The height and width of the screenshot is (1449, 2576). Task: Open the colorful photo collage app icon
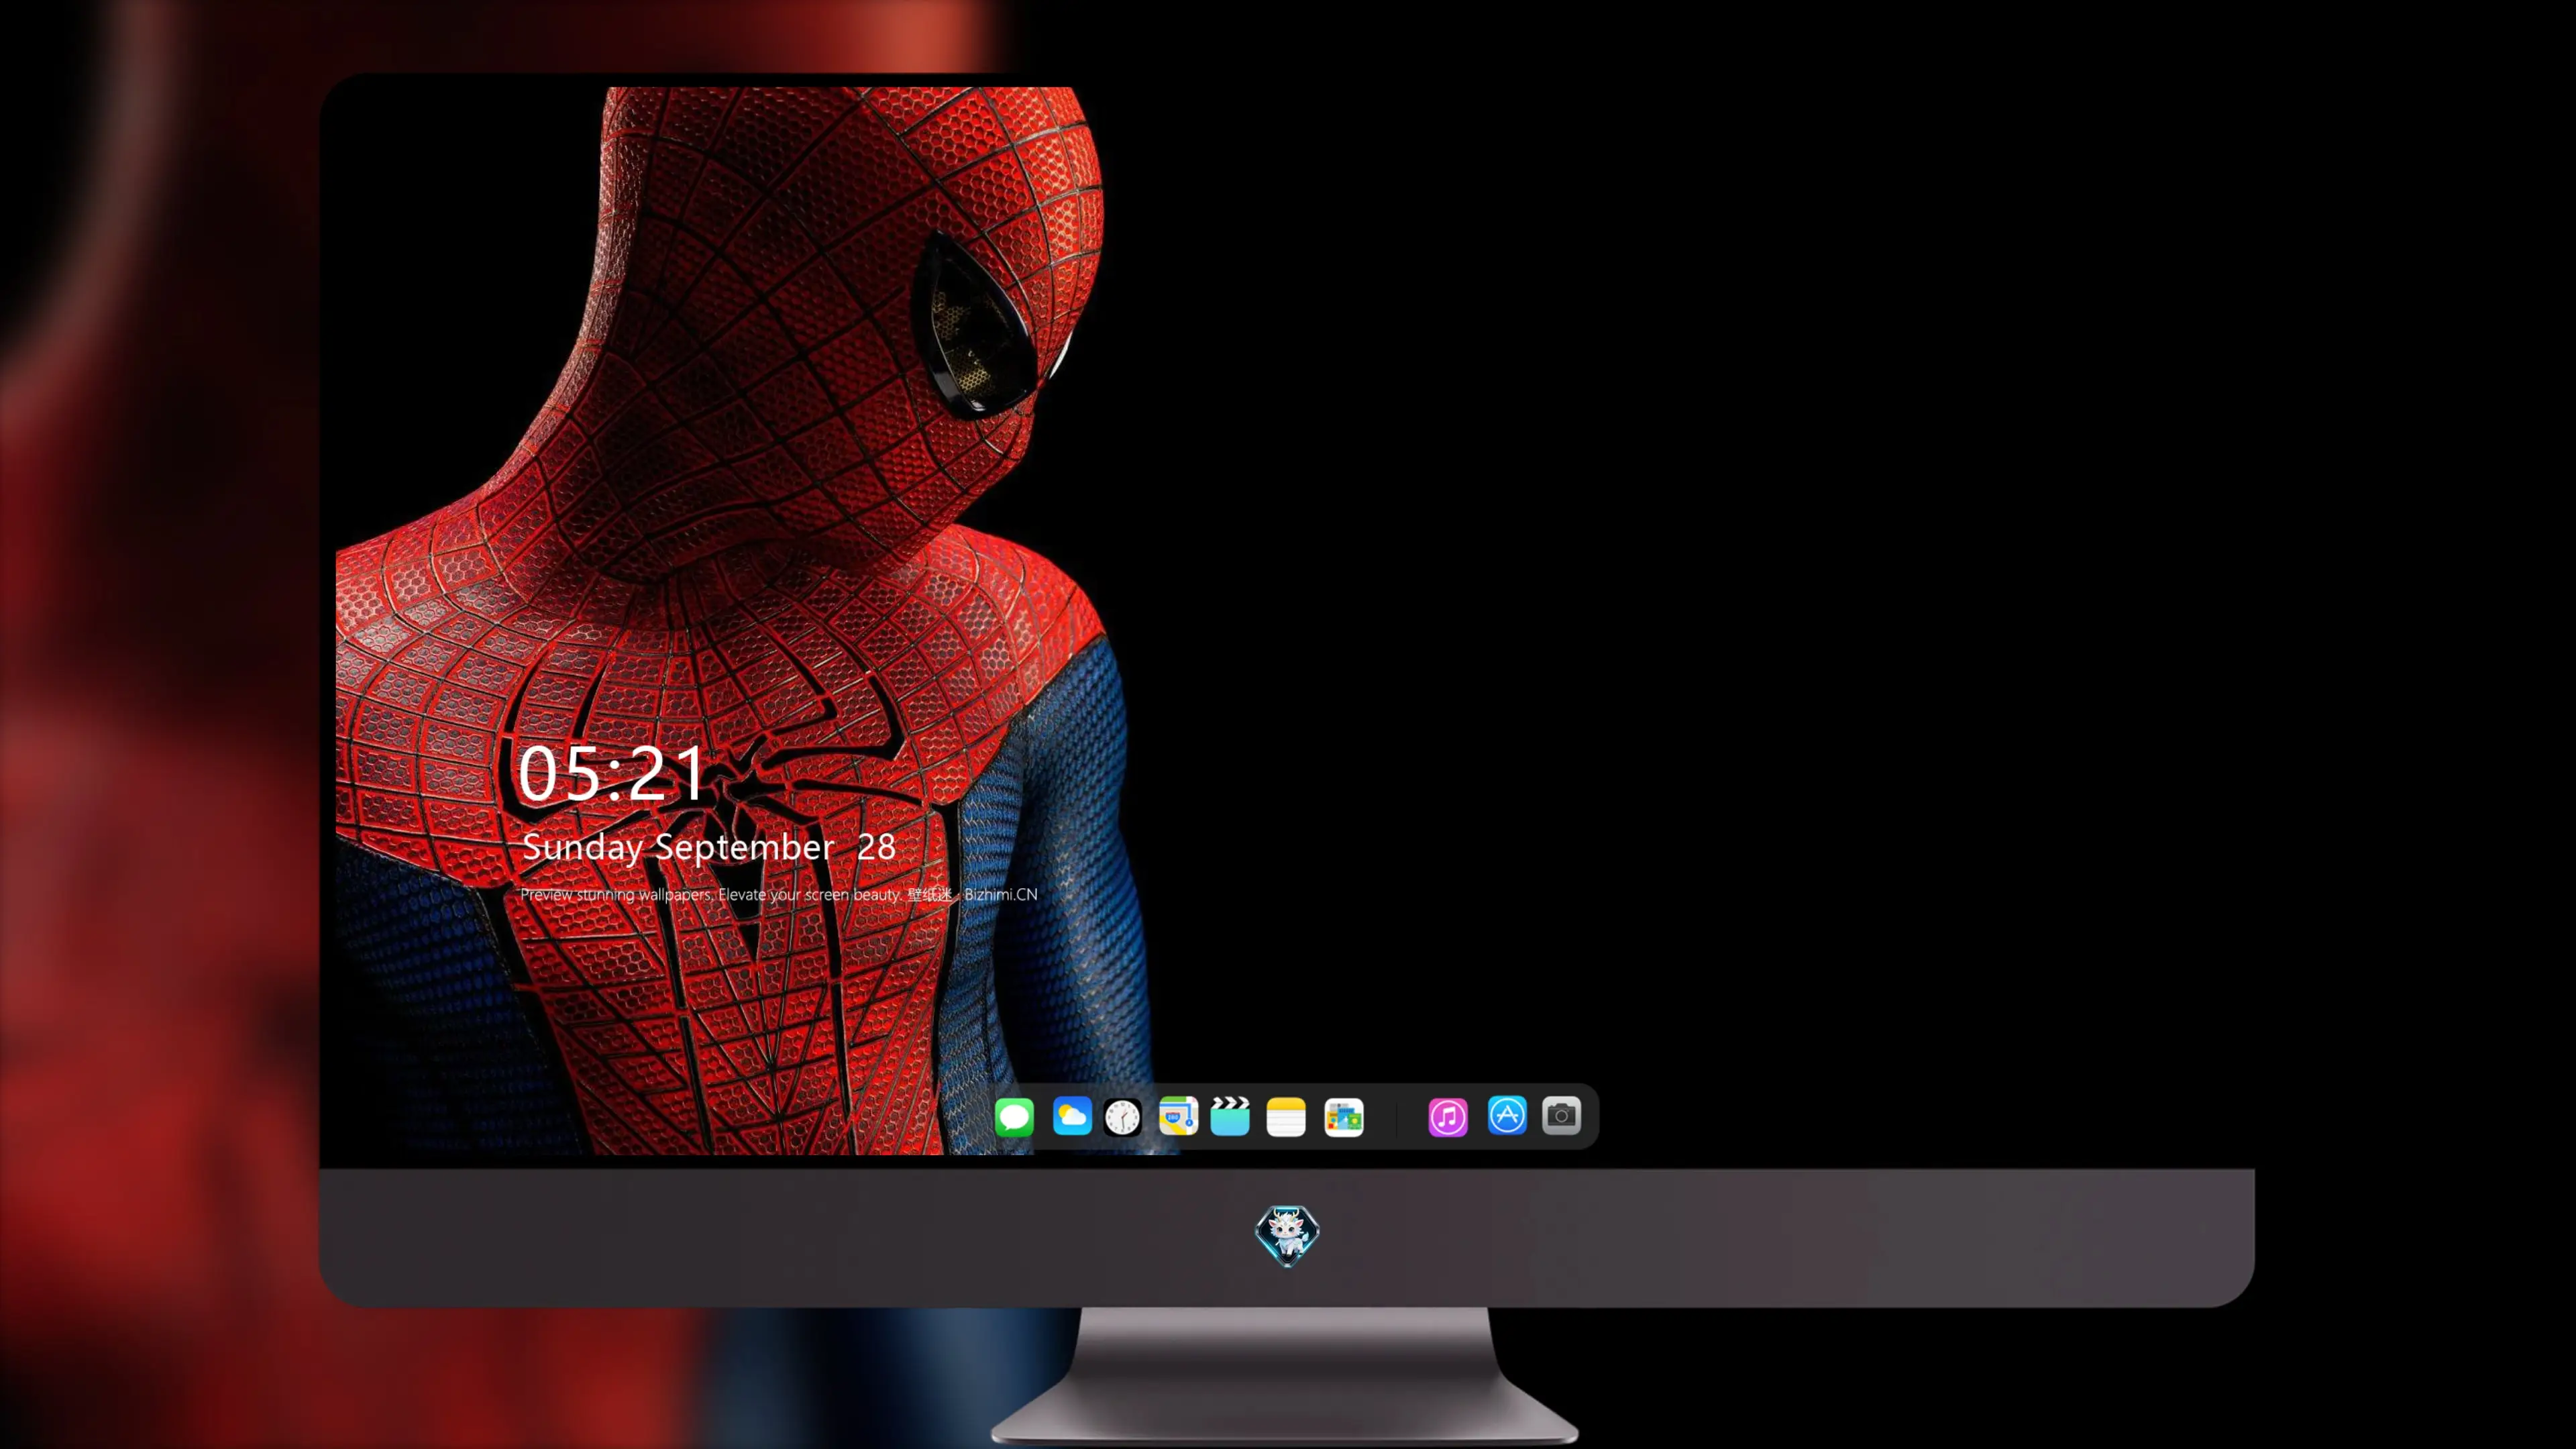pos(1344,1116)
